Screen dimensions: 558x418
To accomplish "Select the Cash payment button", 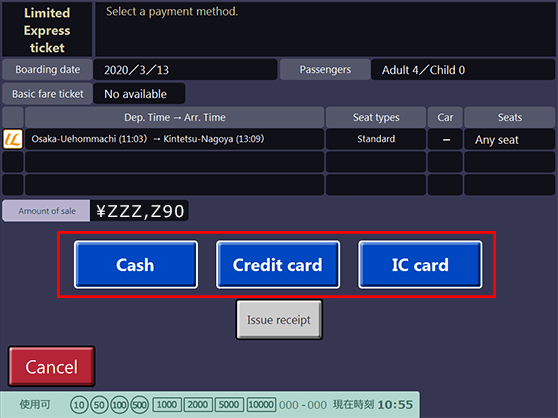I will [136, 264].
